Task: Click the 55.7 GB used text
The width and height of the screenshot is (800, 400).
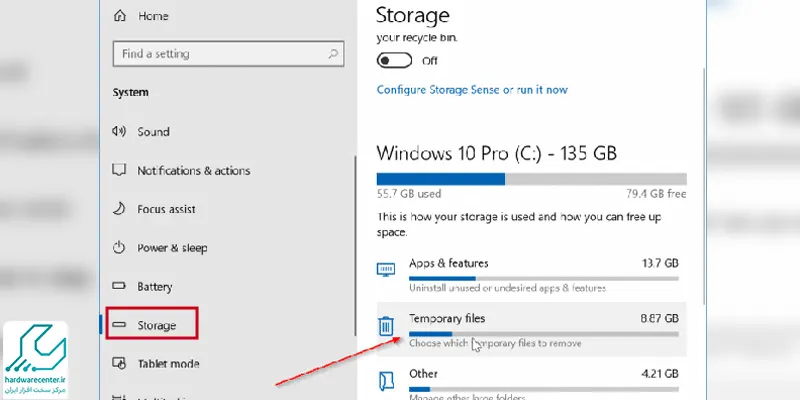Action: [x=409, y=194]
